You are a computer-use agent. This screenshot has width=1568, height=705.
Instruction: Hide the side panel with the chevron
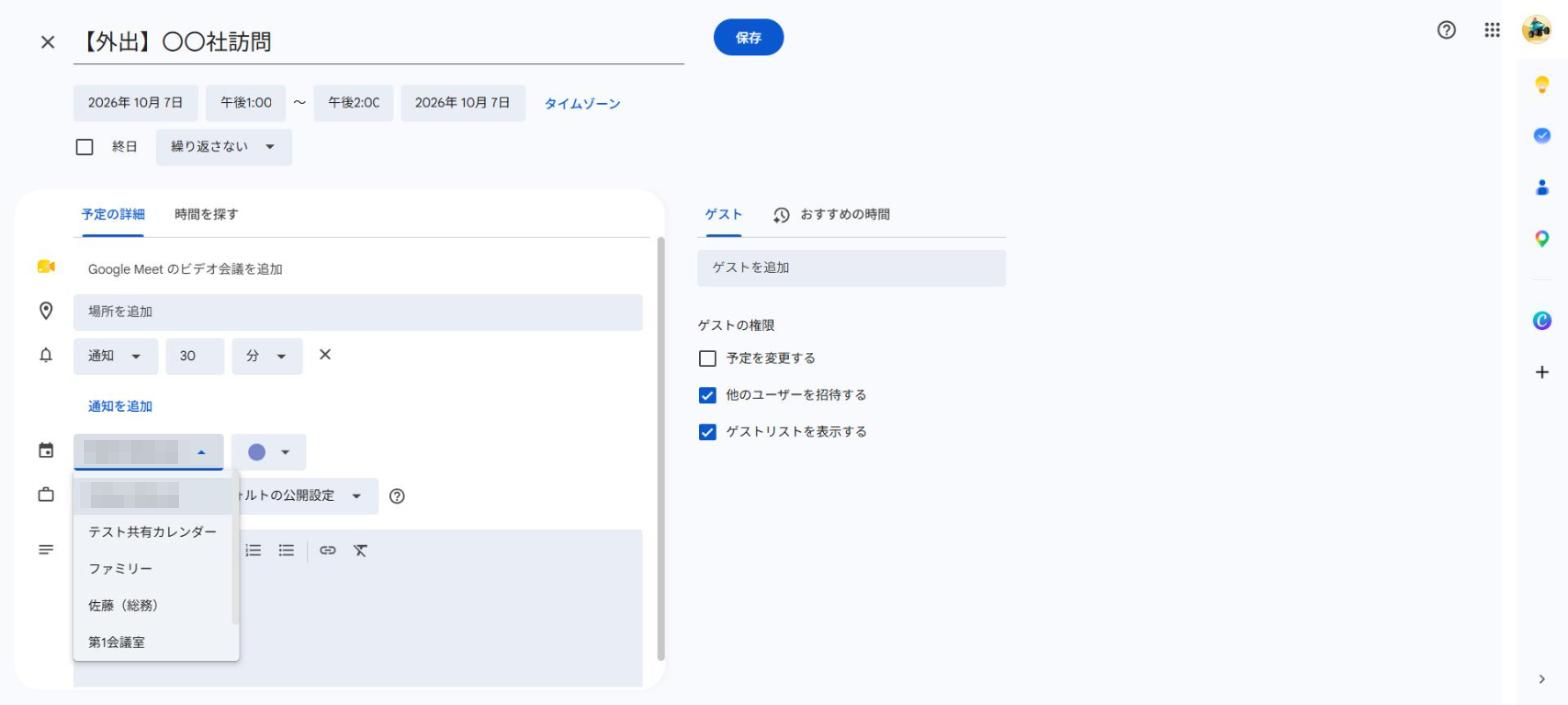1542,679
